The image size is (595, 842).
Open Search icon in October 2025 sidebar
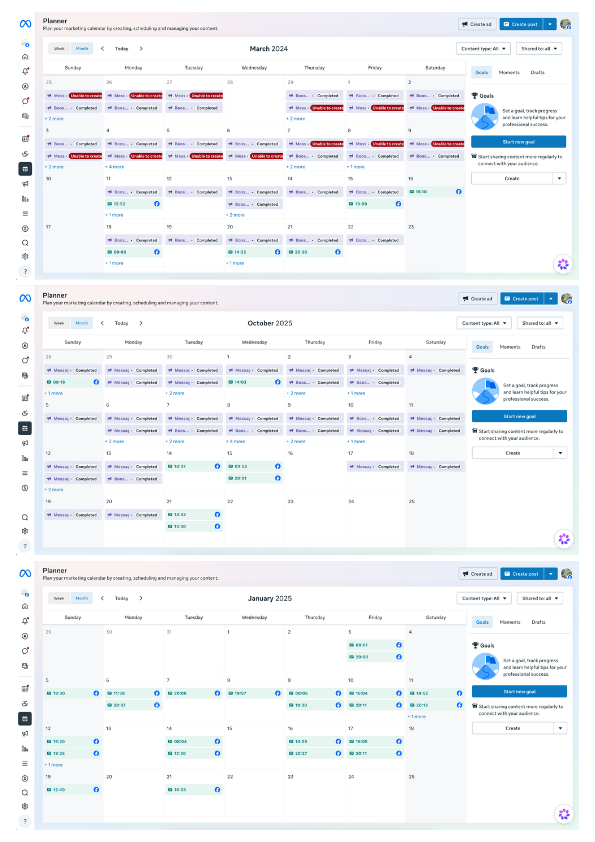click(x=25, y=518)
